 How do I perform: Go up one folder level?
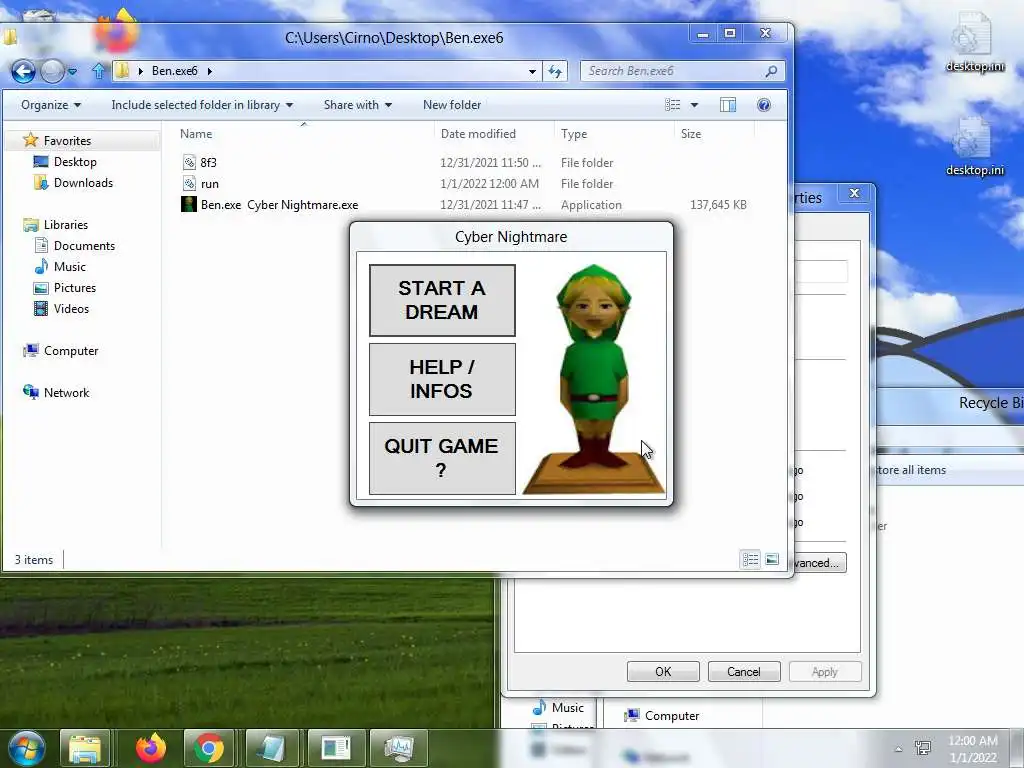[99, 71]
